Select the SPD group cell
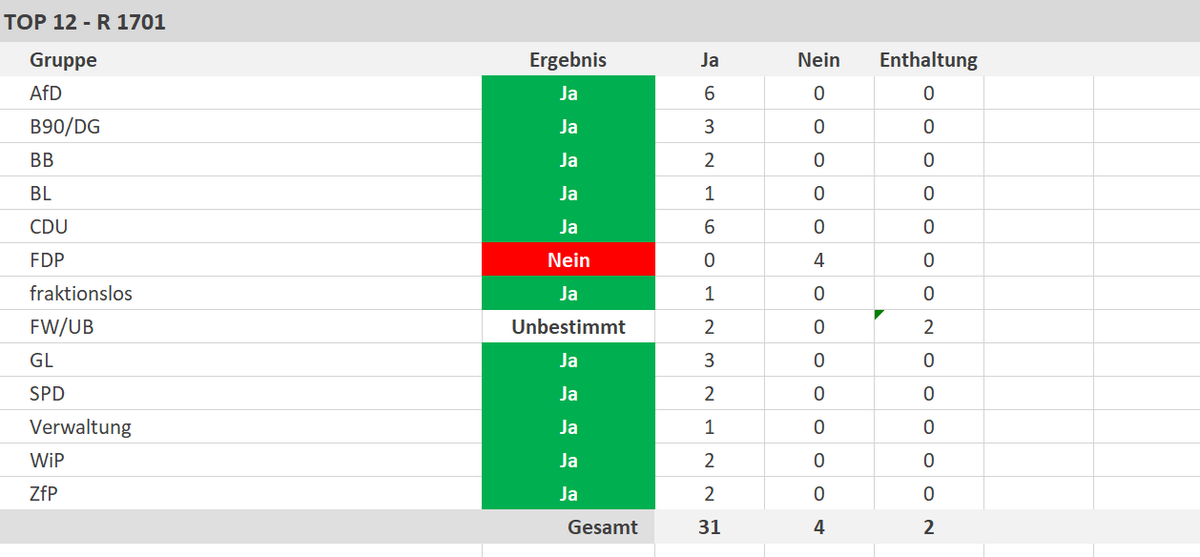 pyautogui.click(x=47, y=394)
